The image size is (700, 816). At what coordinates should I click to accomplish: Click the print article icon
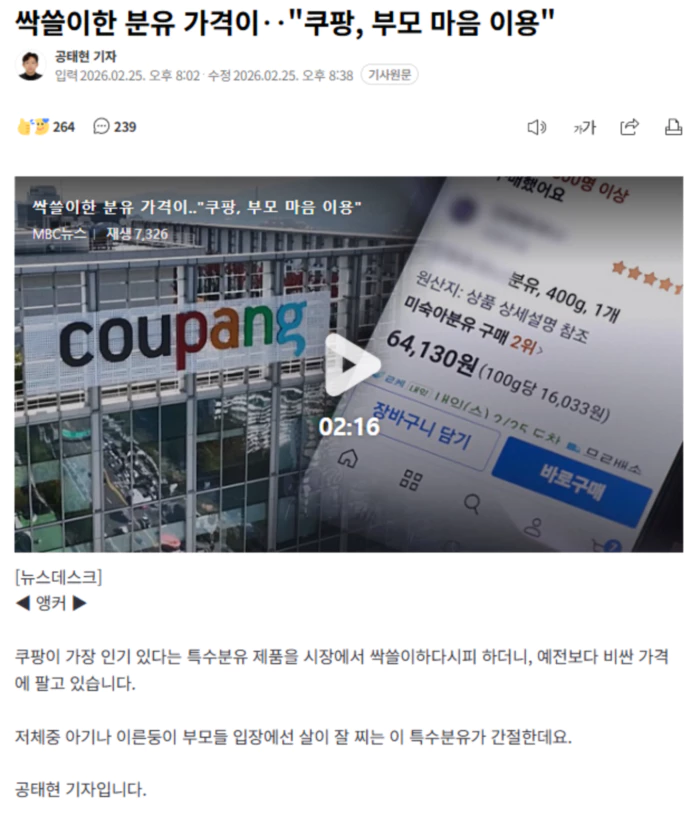click(673, 127)
